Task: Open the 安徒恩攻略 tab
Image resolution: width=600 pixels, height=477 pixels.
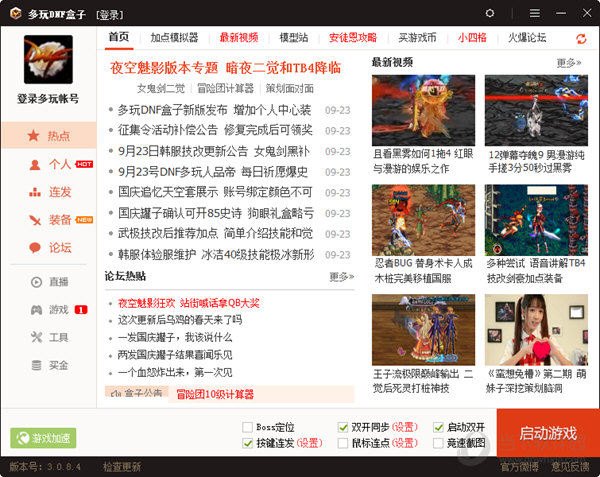Action: [x=353, y=37]
